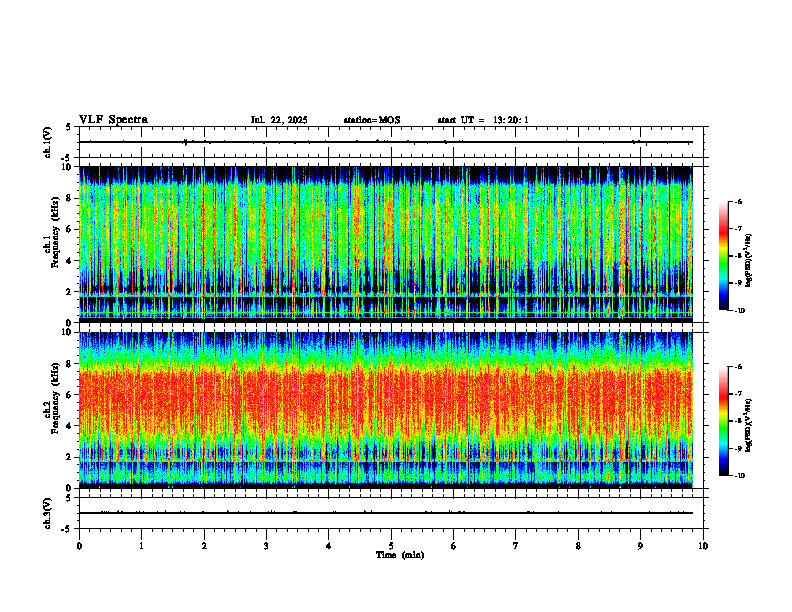The image size is (792, 612).
Task: Click the lower colorbar's log(PSD) label
Action: click(749, 426)
